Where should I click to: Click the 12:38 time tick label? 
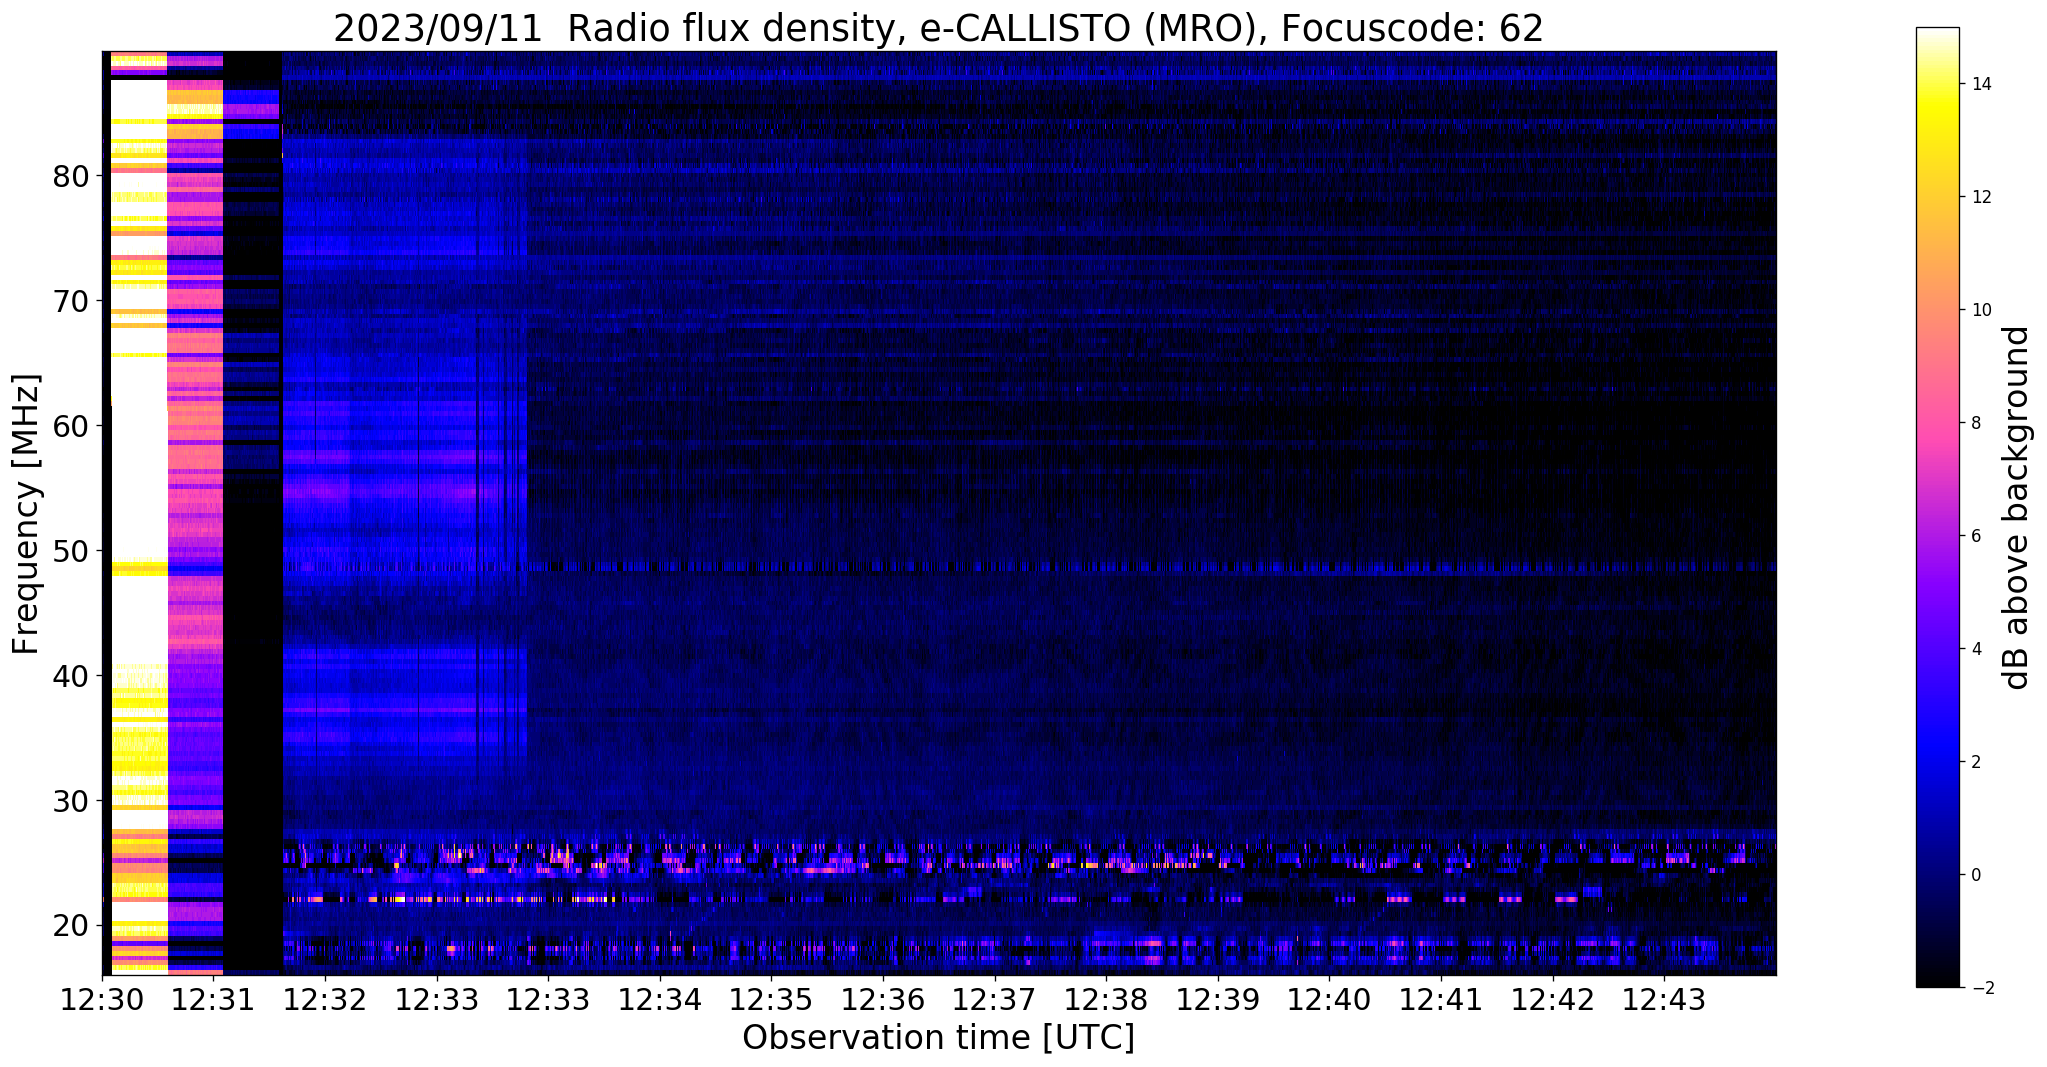click(1106, 1000)
